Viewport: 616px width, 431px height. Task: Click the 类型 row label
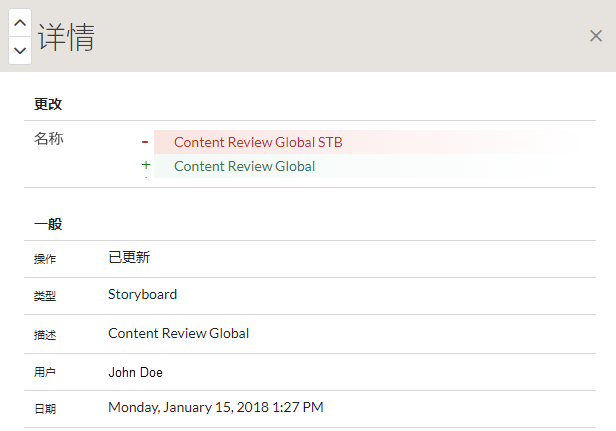(45, 297)
